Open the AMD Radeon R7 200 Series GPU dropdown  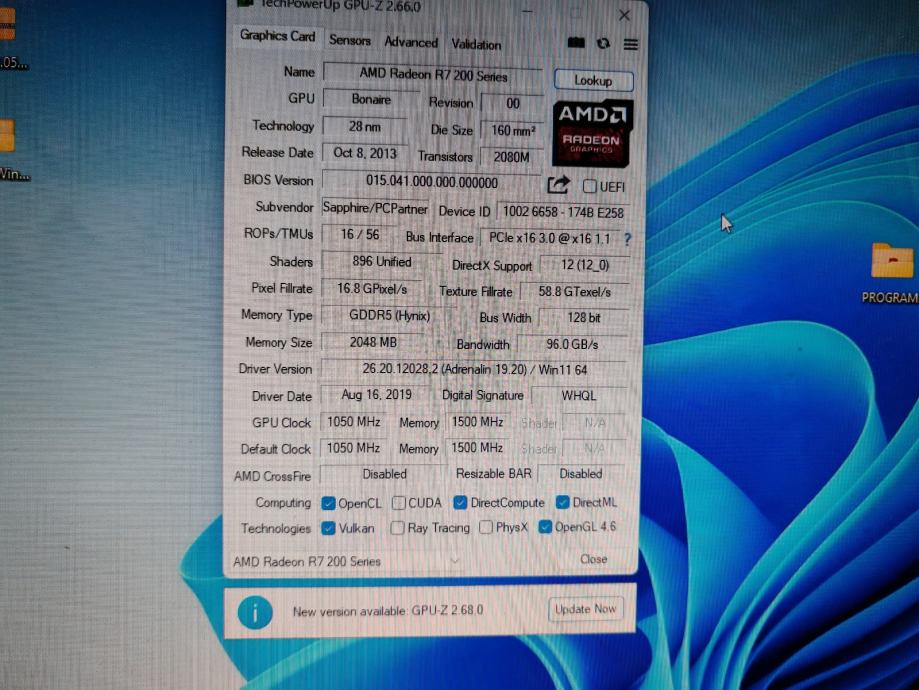(346, 562)
